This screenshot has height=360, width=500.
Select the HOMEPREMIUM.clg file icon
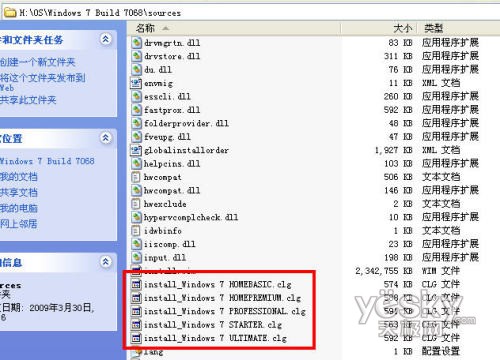coord(136,298)
